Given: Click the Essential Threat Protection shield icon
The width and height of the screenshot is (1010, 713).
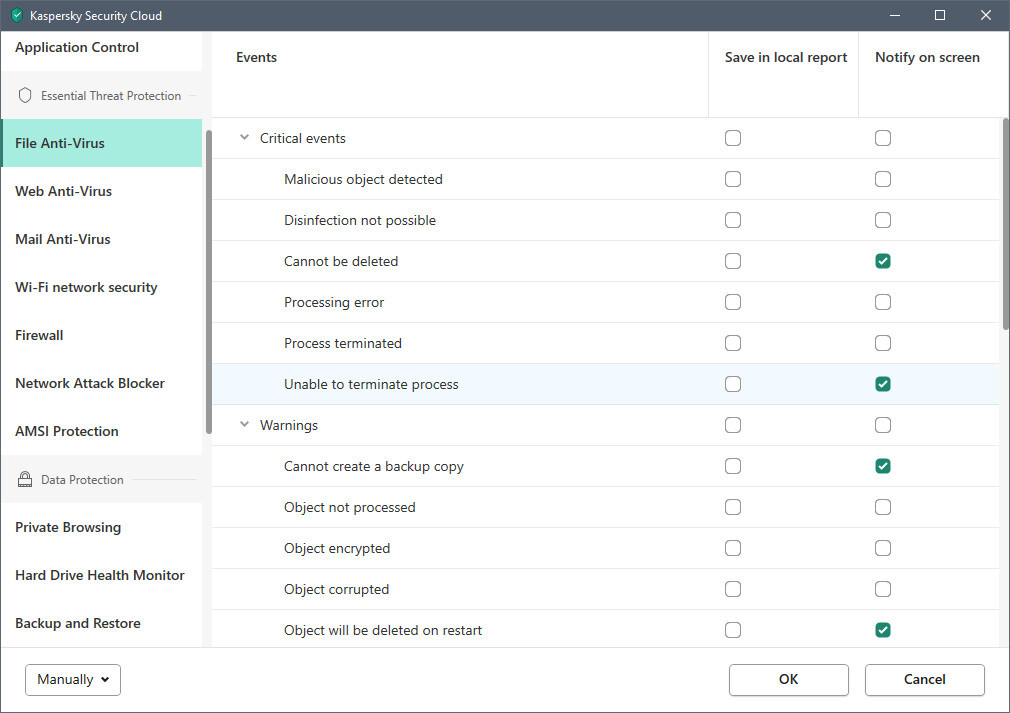Looking at the screenshot, I should (x=25, y=95).
